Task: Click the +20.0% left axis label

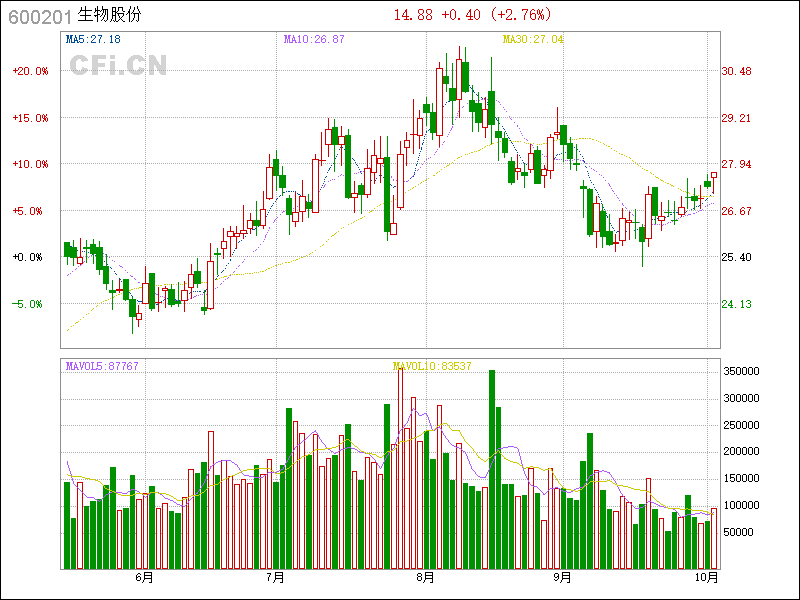Action: (30, 71)
